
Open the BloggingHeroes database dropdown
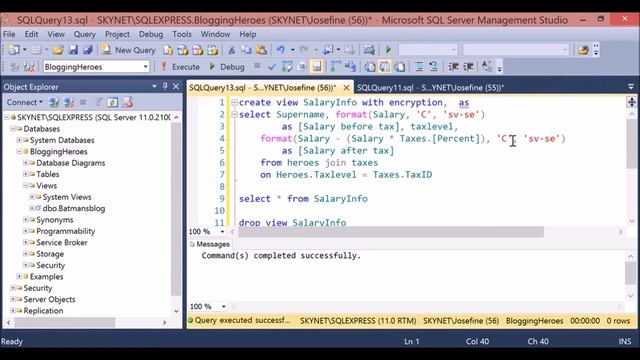click(x=146, y=67)
